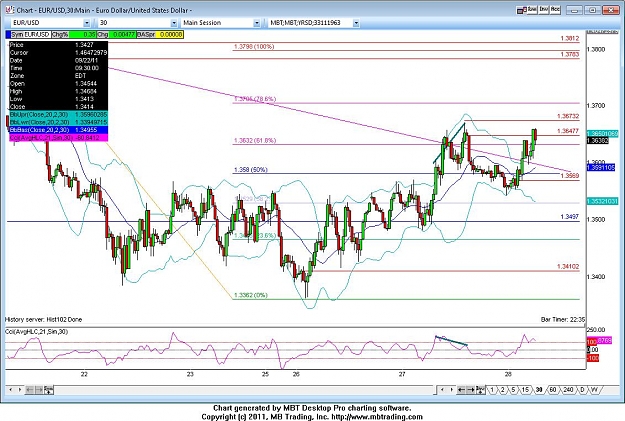Click the yellow BASpr 0.00008 cell
Screen dimensions: 625x421
point(170,35)
